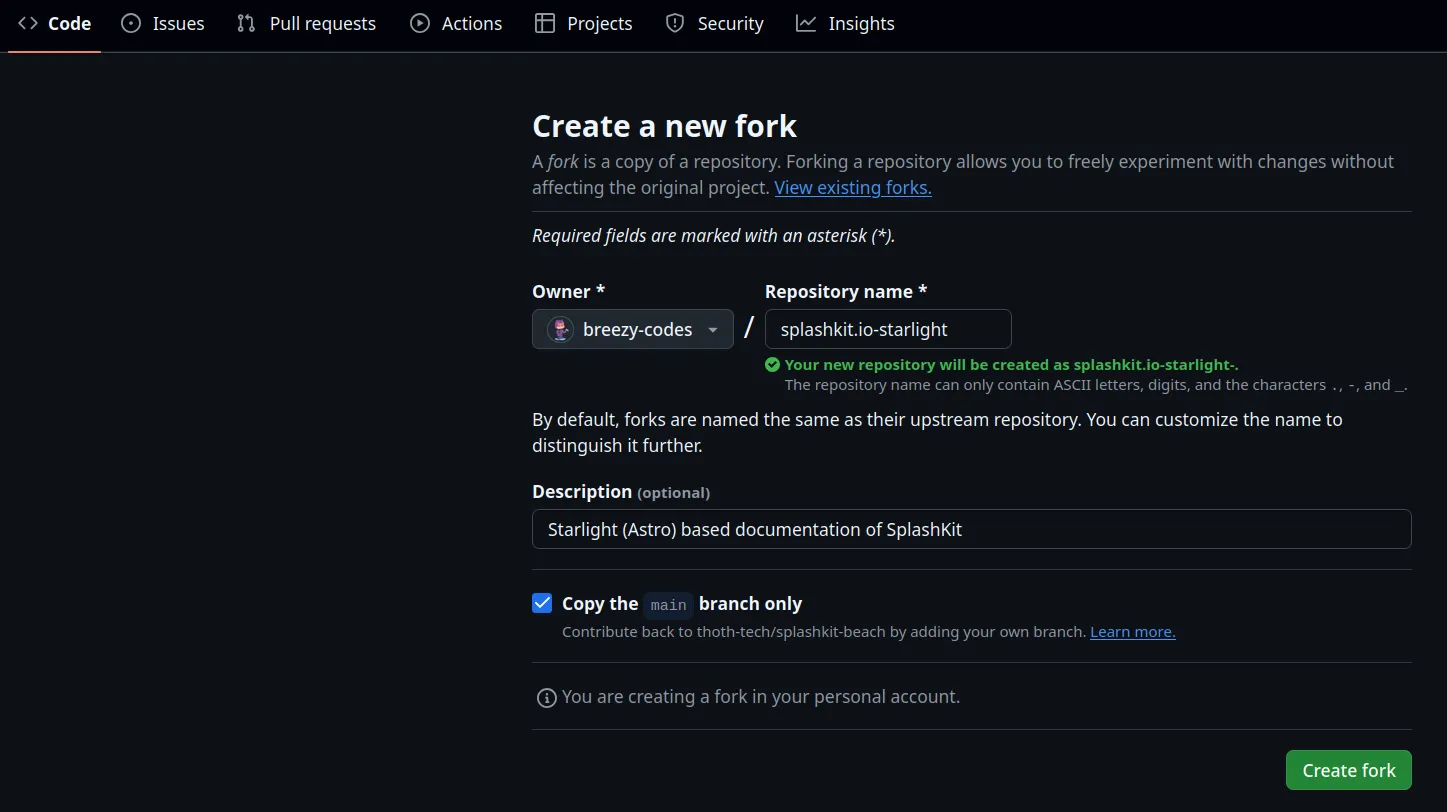The width and height of the screenshot is (1447, 812).
Task: Click the Issues circle icon
Action: (x=130, y=23)
